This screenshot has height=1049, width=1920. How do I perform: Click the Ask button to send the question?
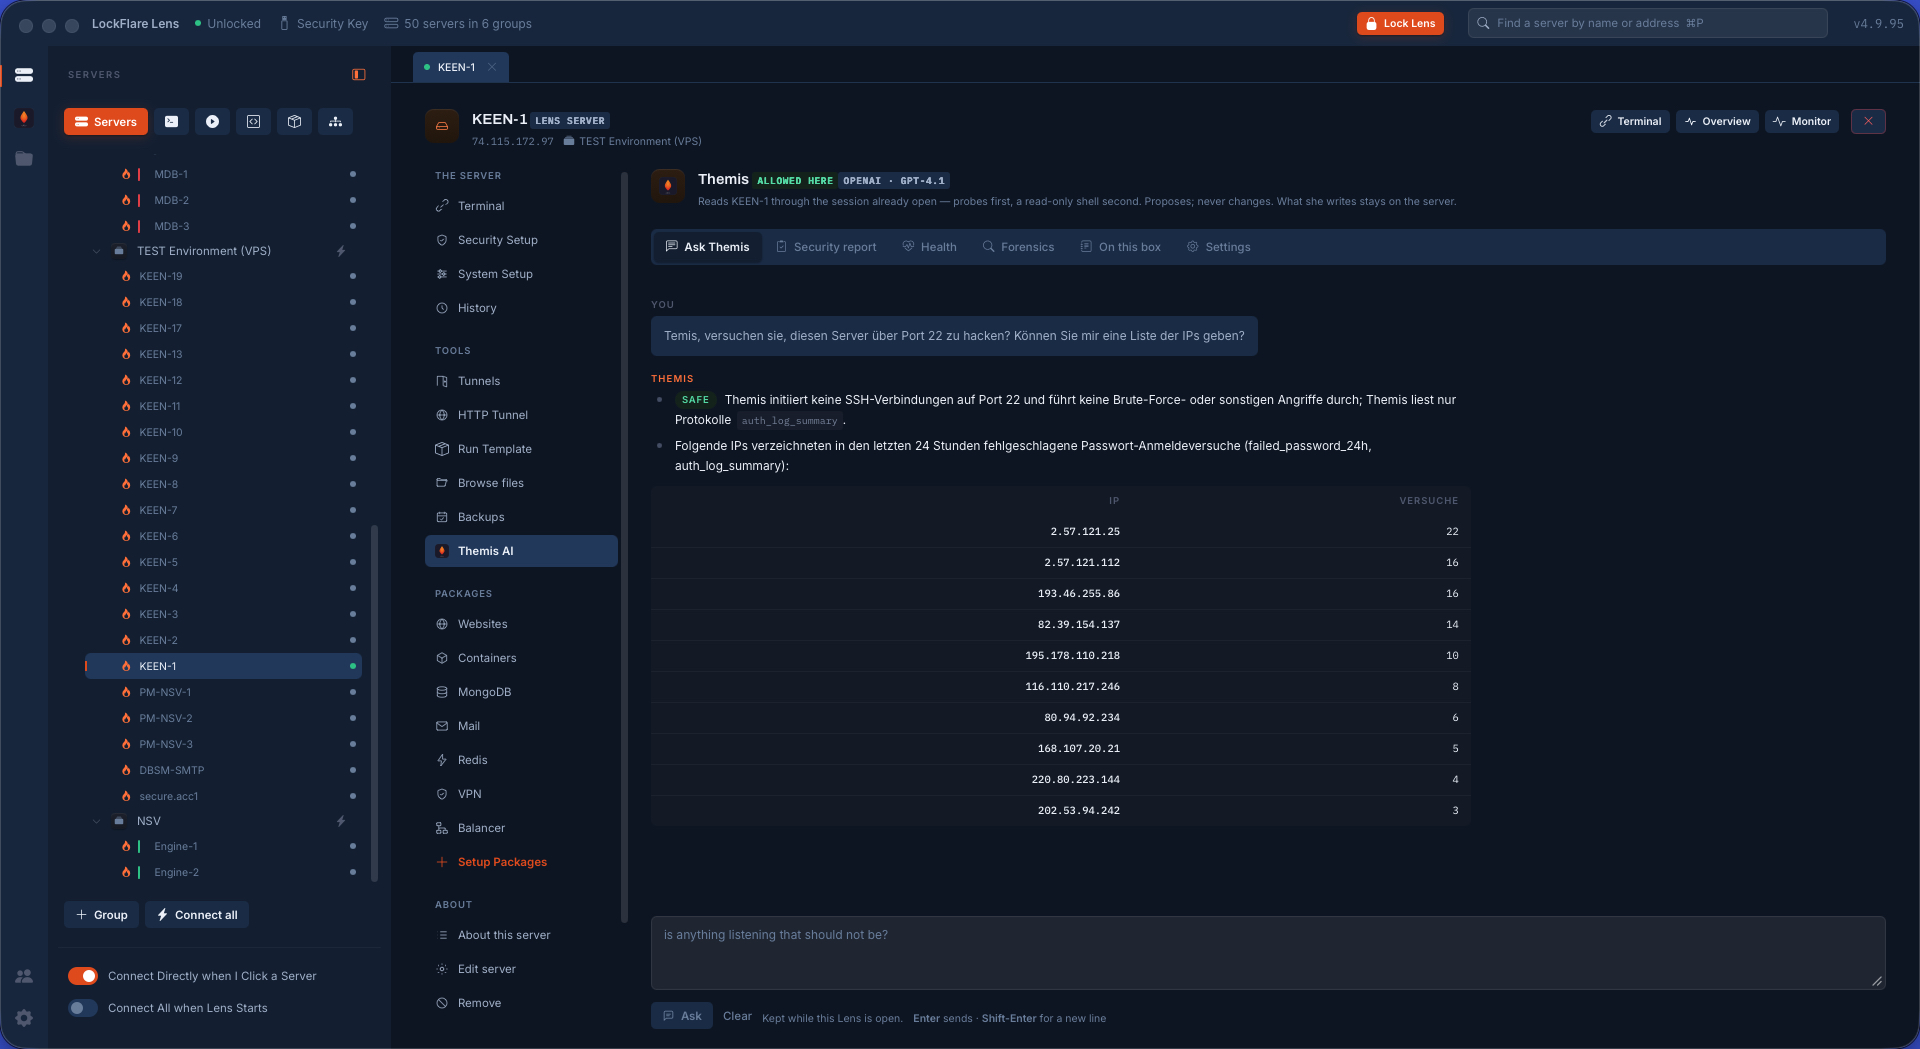coord(682,1016)
